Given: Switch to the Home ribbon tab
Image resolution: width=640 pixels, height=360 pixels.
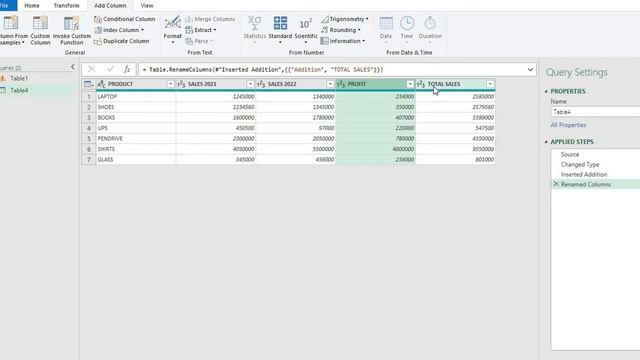Looking at the screenshot, I should click(32, 6).
